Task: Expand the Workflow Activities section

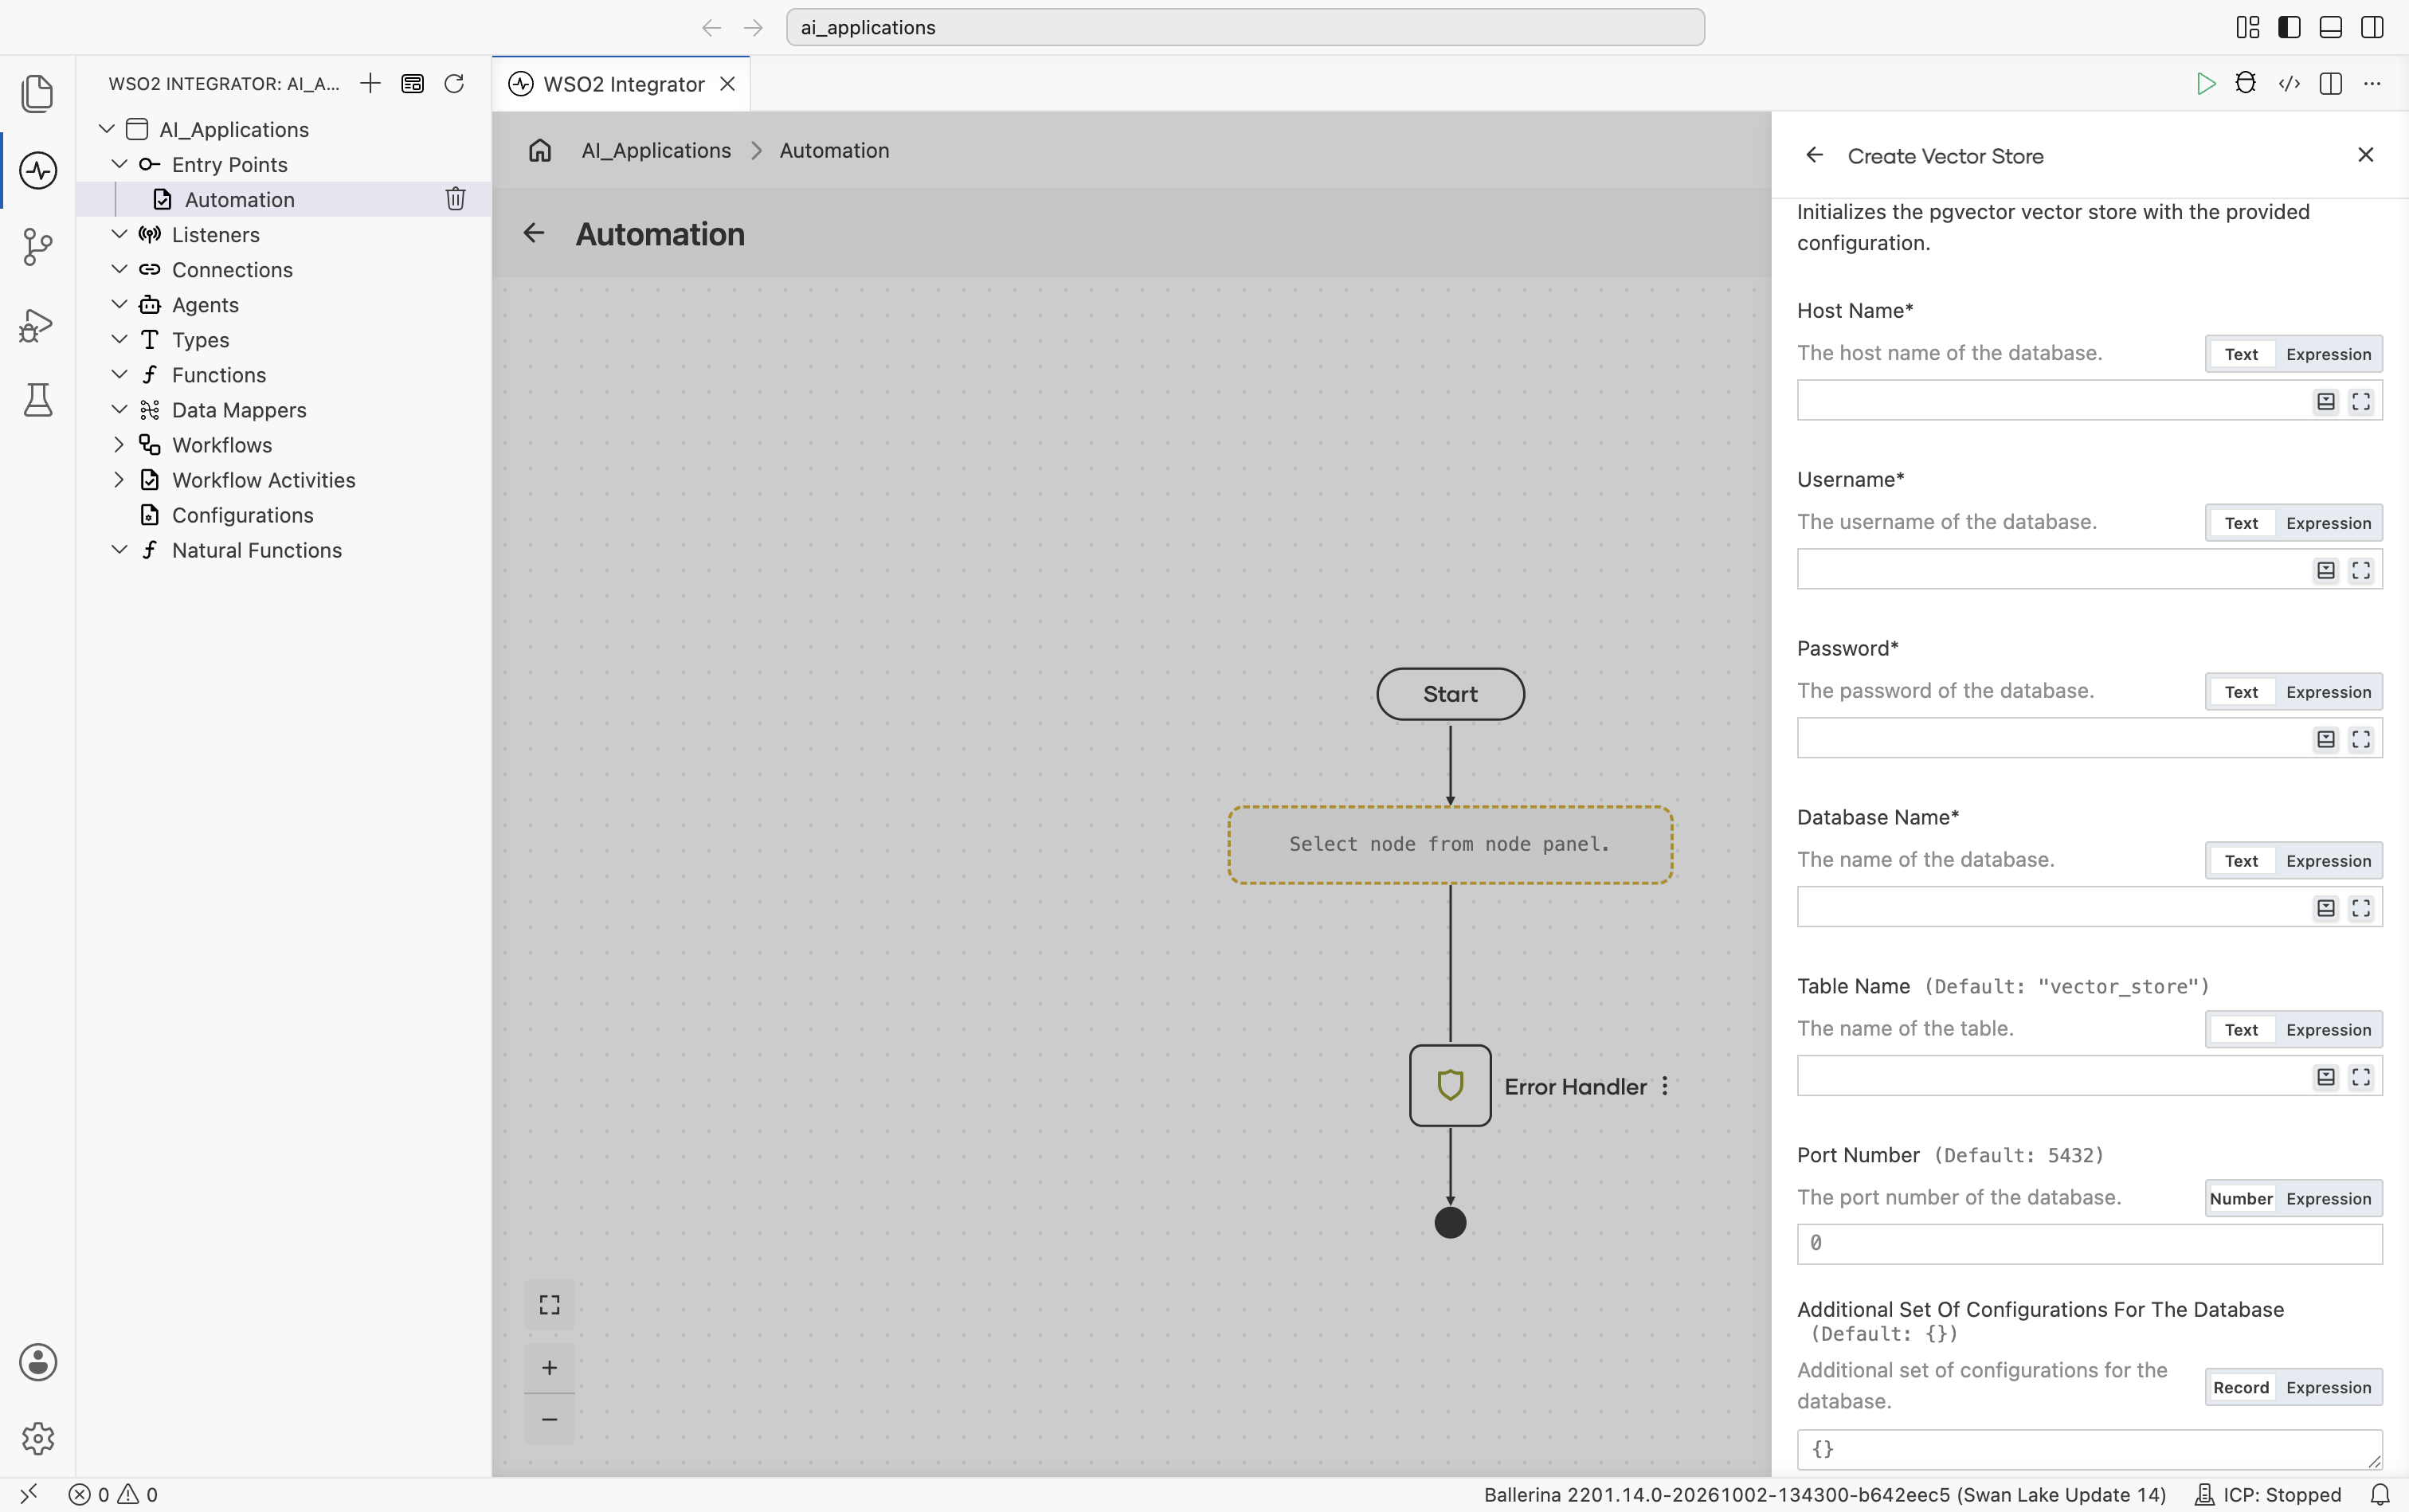Action: coord(119,480)
